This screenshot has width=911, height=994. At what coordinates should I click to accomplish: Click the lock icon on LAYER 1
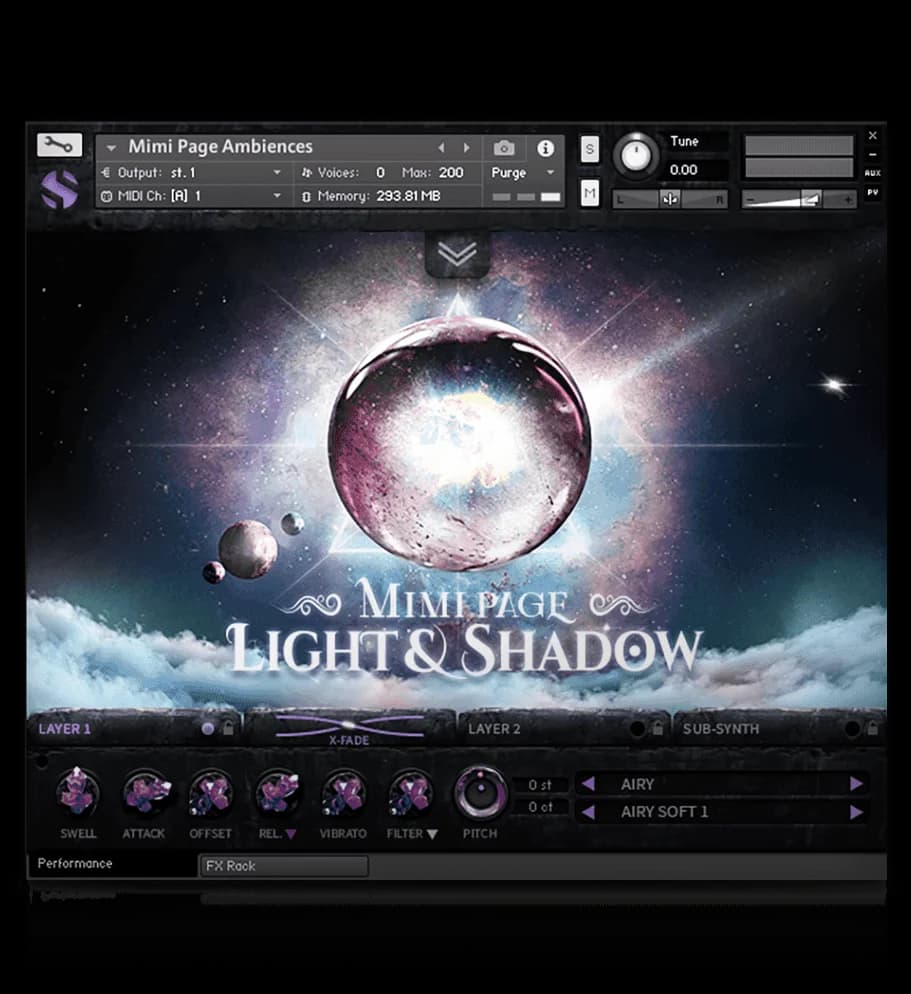(x=227, y=729)
